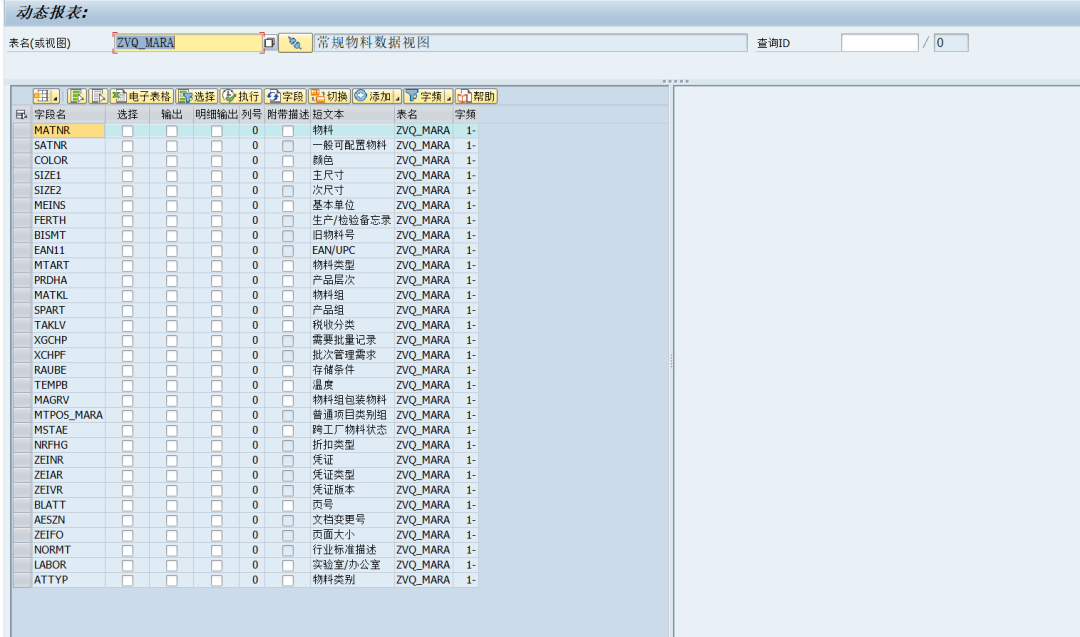Export with the 电子表格 button

tap(141, 96)
